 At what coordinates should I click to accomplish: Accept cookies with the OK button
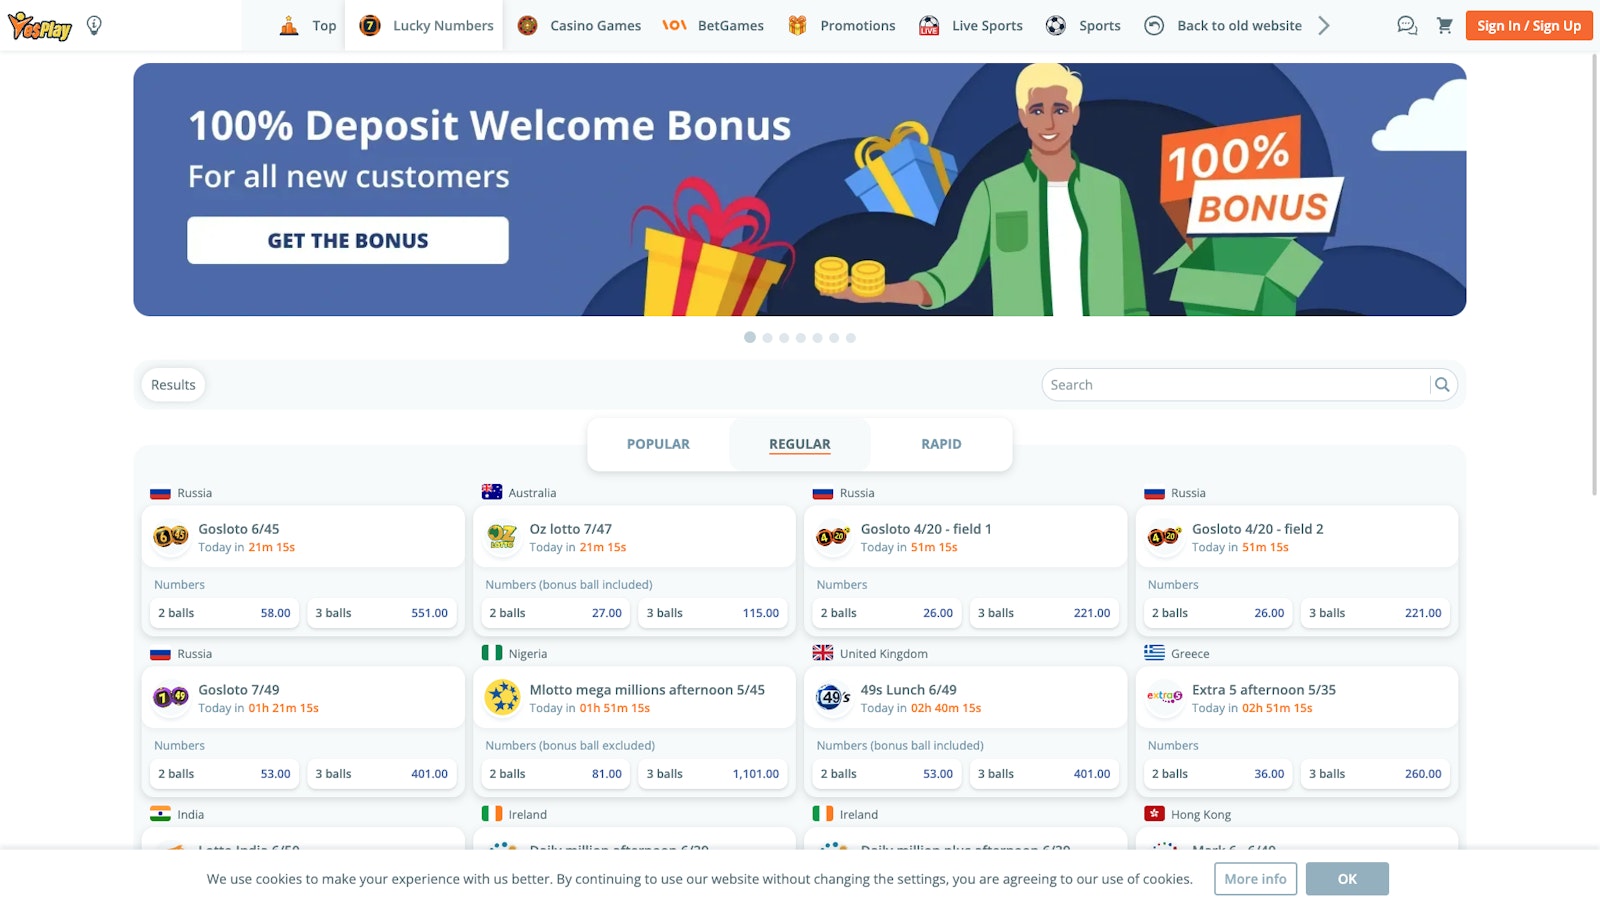(1347, 879)
